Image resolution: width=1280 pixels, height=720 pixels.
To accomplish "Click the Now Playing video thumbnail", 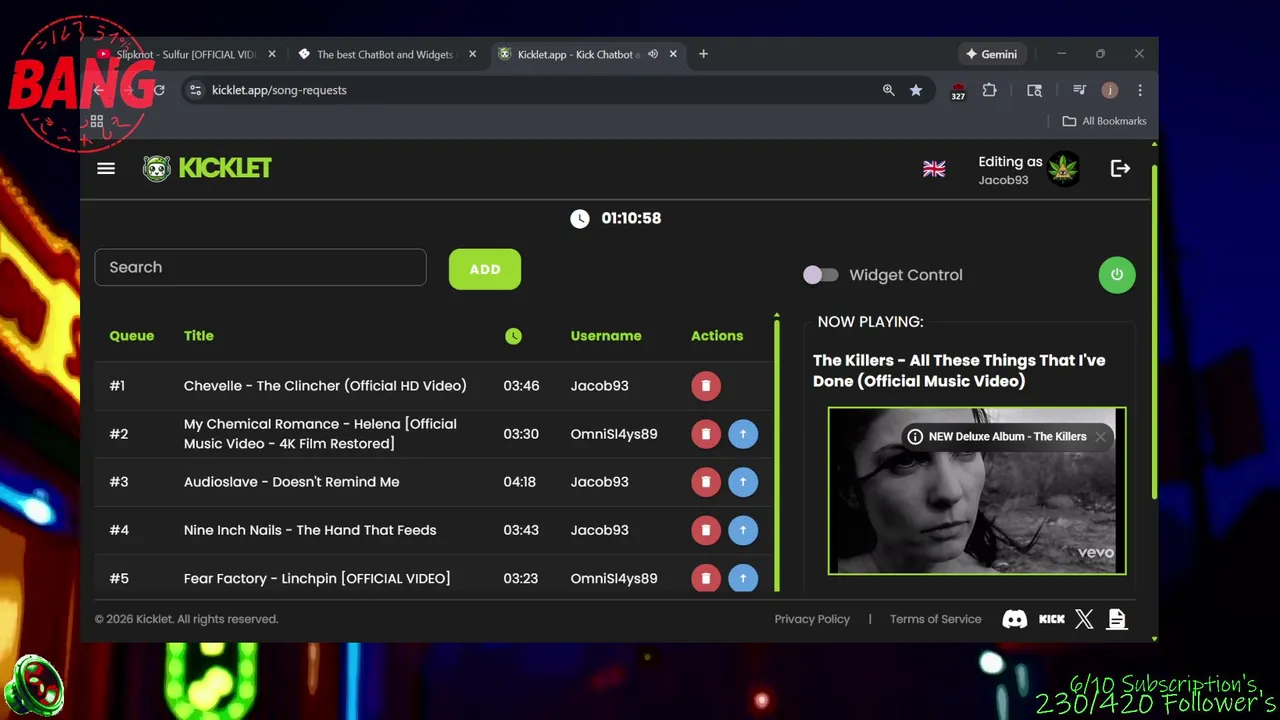I will [x=977, y=491].
